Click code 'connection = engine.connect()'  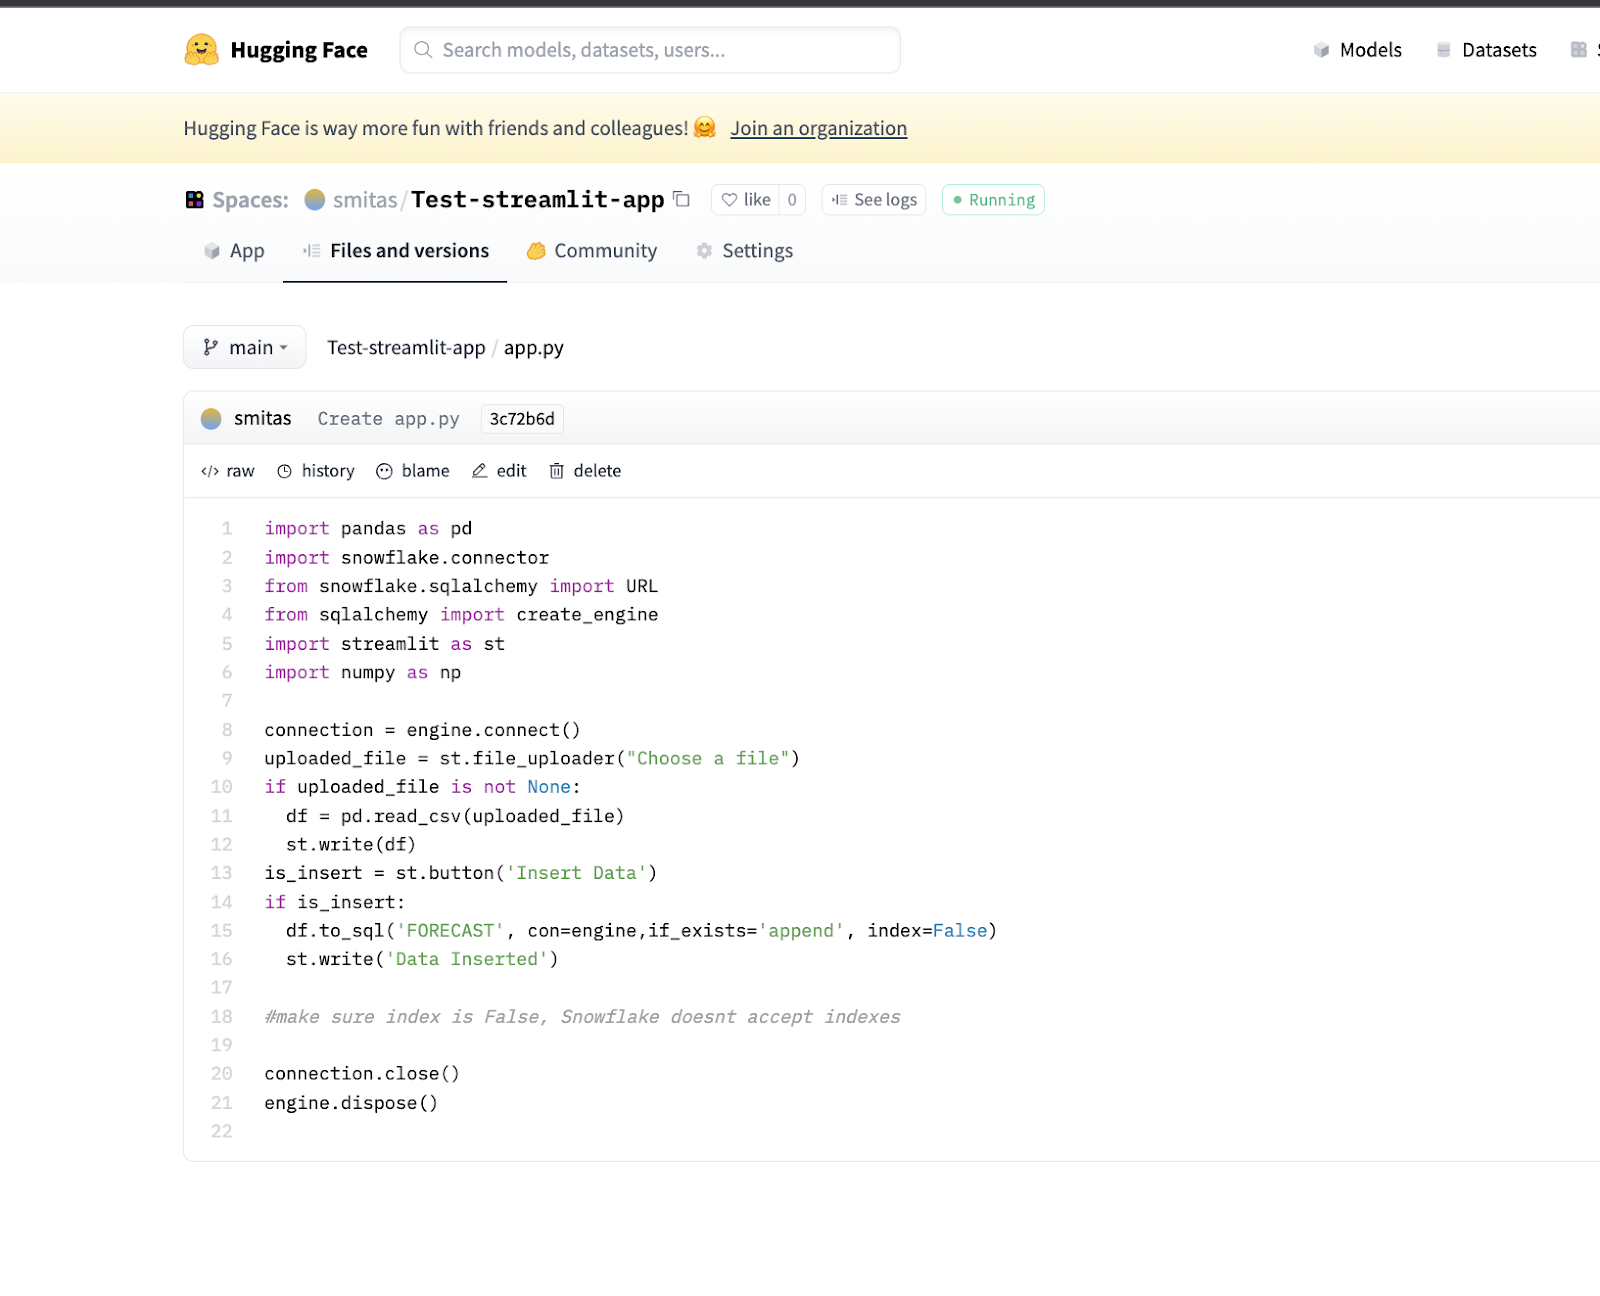[422, 730]
